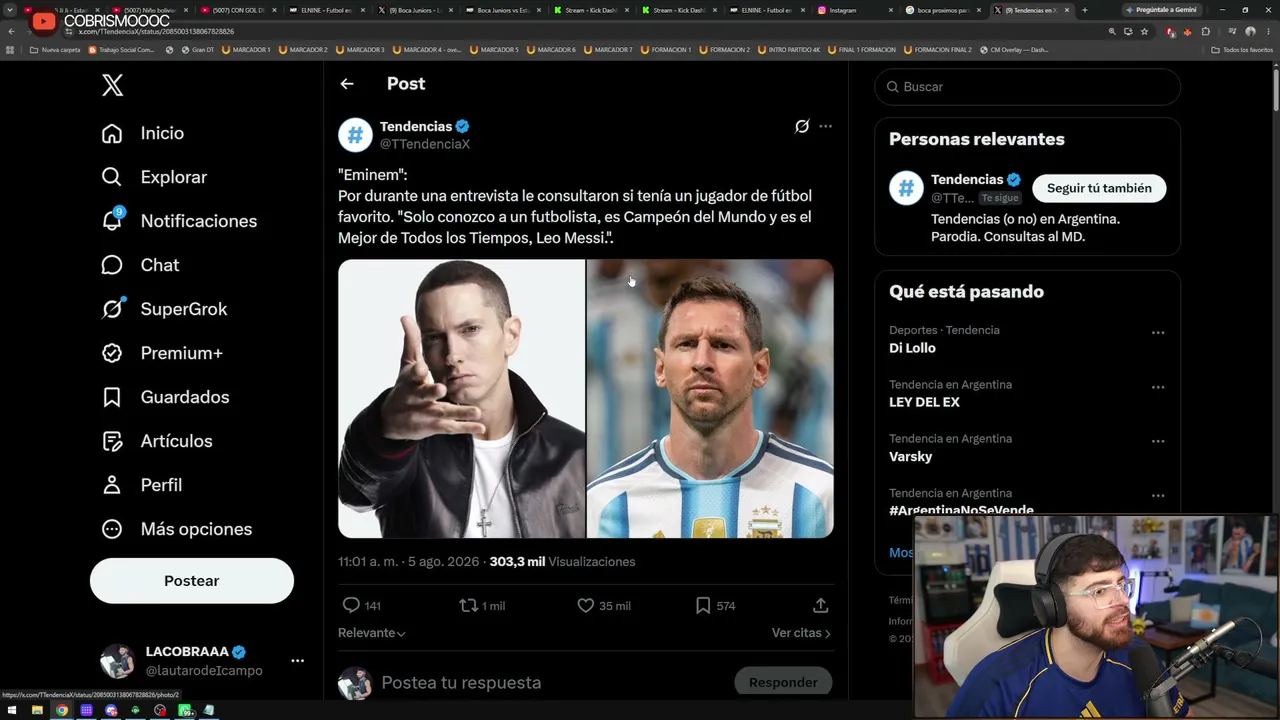The width and height of the screenshot is (1280, 720).
Task: Open more options for Varsky trend
Action: click(x=1158, y=441)
